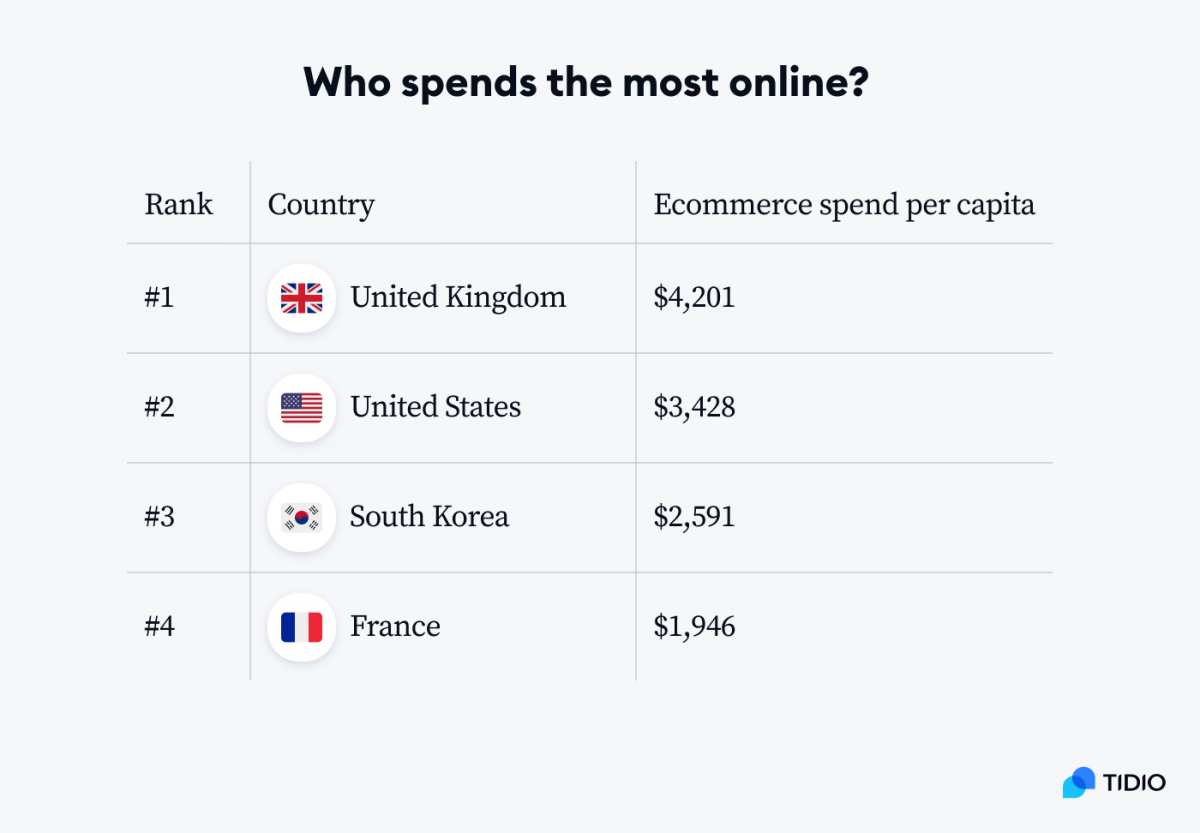This screenshot has height=833, width=1200.
Task: Click the #1 rank cell
Action: pos(159,297)
